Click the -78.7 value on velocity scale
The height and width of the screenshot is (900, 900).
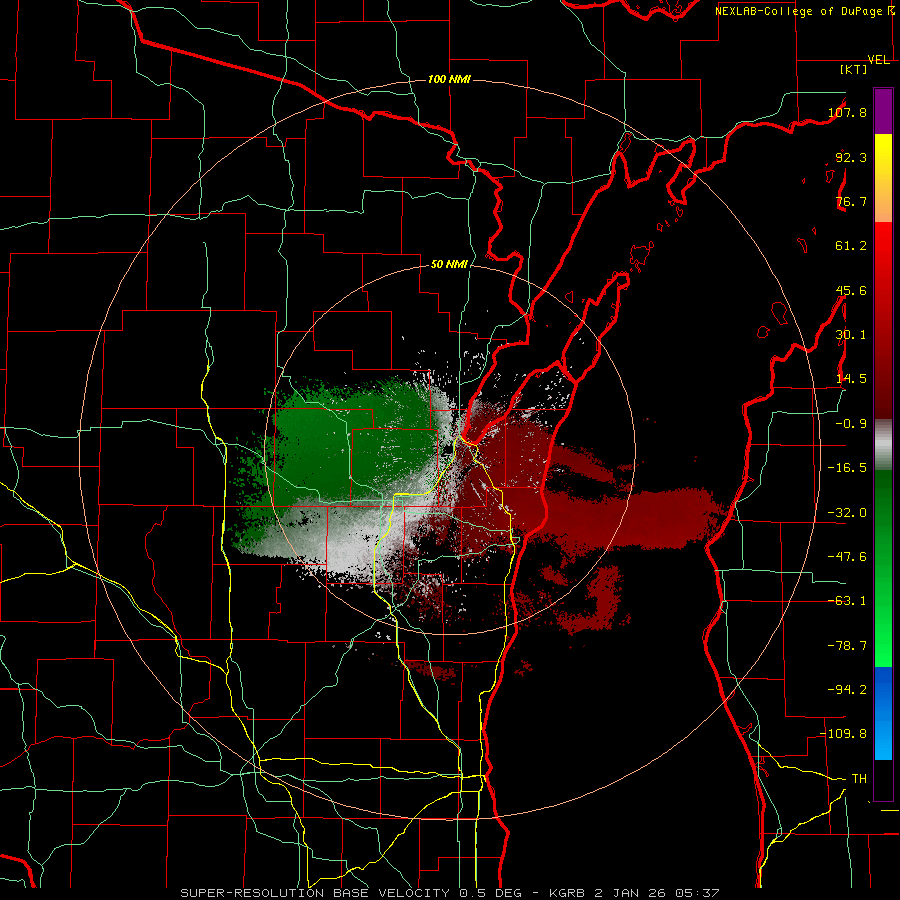(x=847, y=646)
